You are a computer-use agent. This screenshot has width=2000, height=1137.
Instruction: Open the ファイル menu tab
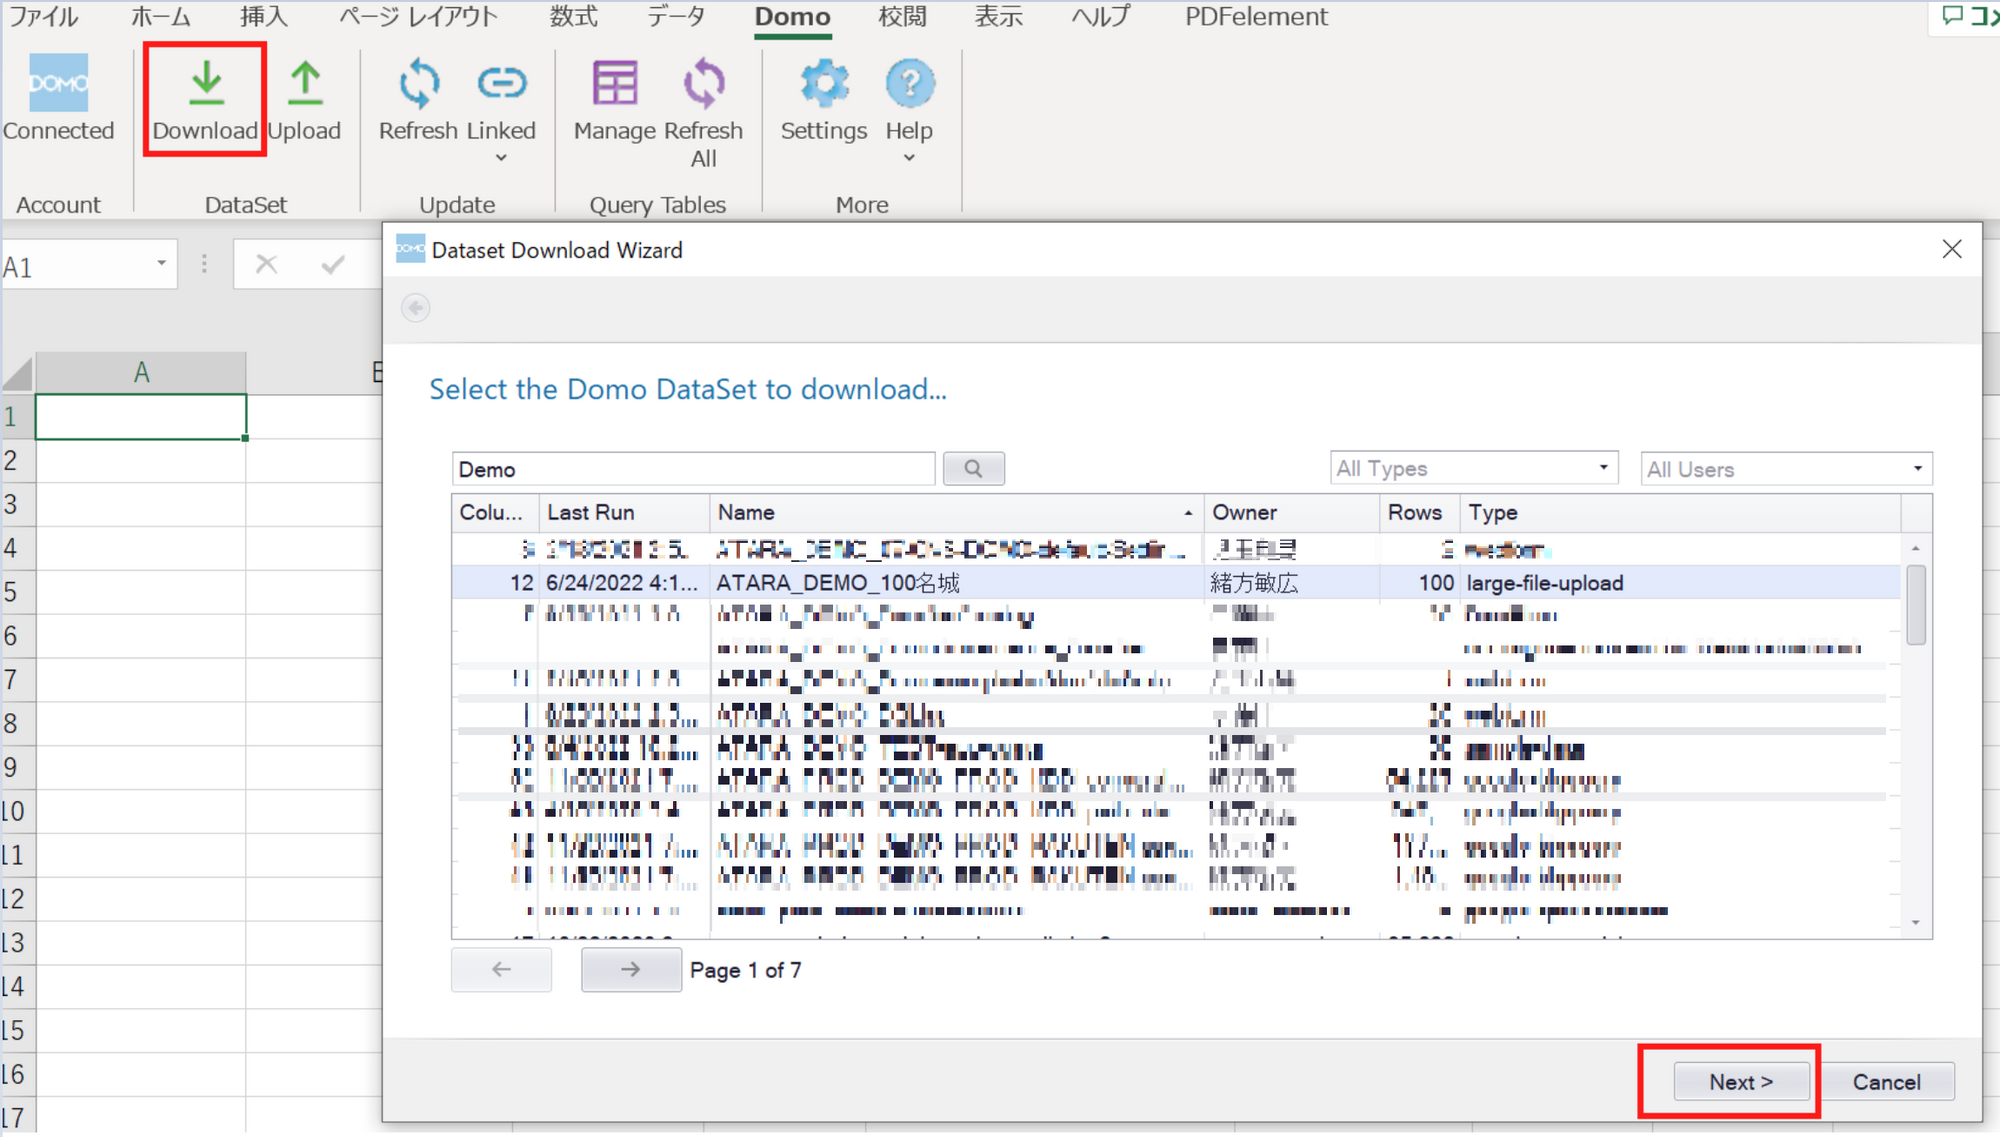43,17
